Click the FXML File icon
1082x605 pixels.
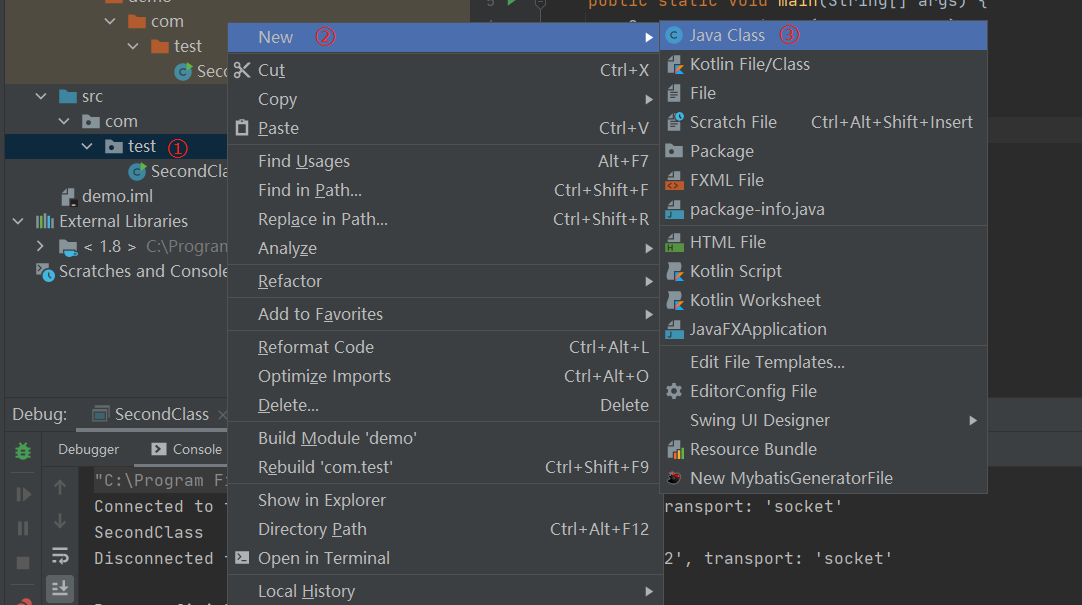click(x=674, y=180)
